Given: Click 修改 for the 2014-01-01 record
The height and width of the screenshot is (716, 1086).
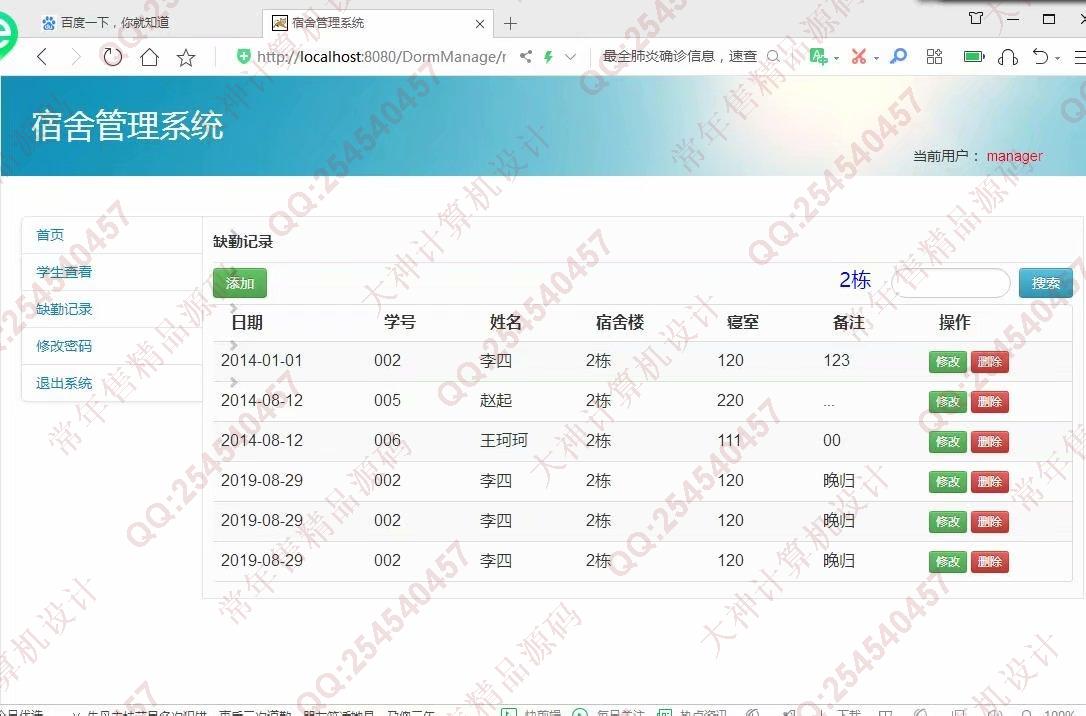Looking at the screenshot, I should 947,361.
